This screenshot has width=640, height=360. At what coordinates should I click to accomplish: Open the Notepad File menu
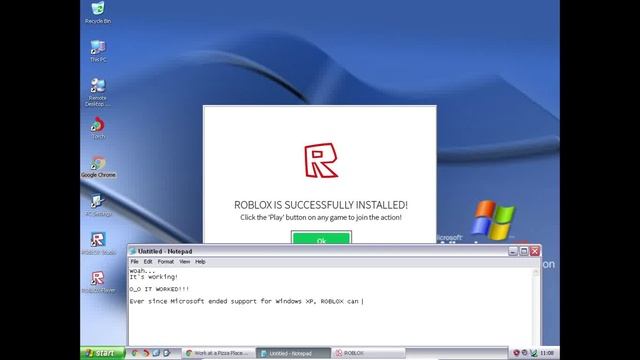tap(134, 262)
